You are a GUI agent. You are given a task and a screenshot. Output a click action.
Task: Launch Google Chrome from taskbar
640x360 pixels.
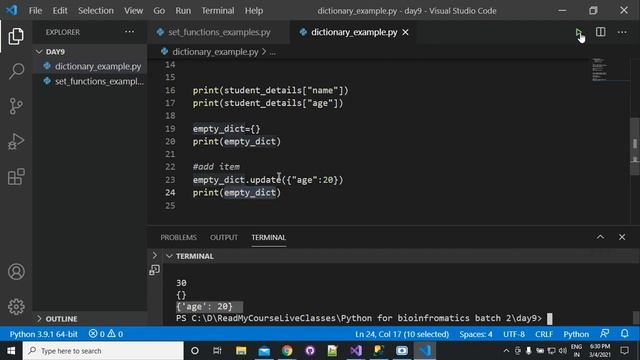(287, 351)
